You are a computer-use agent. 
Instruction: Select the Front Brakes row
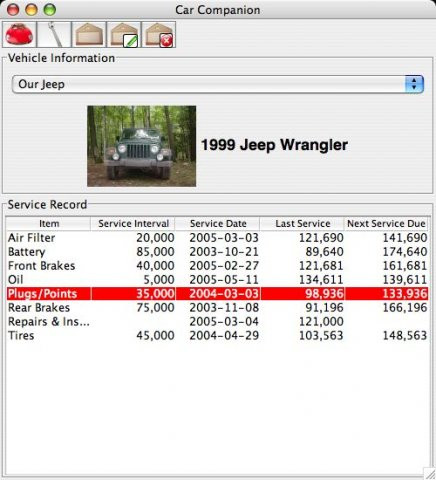[217, 266]
